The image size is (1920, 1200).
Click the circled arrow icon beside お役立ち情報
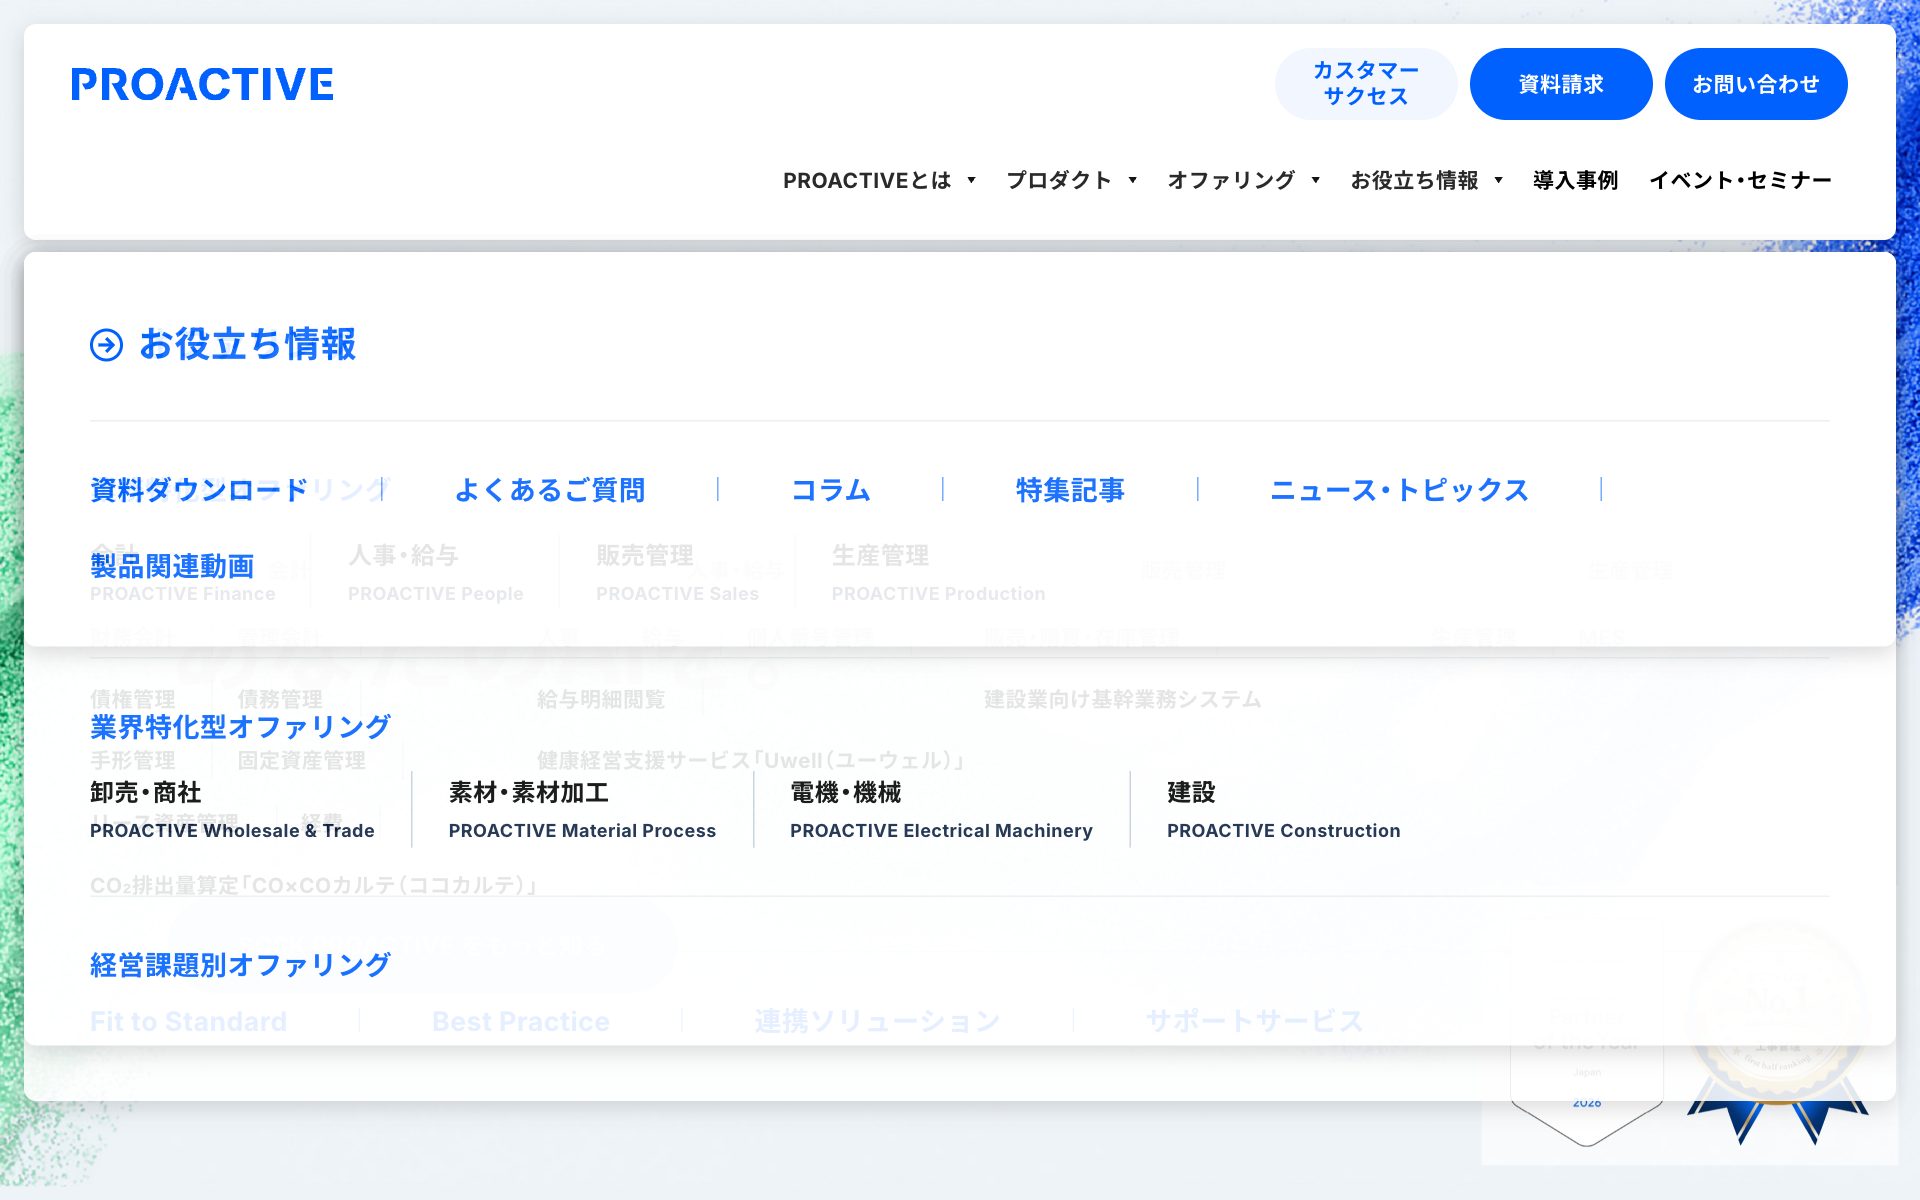pyautogui.click(x=106, y=345)
